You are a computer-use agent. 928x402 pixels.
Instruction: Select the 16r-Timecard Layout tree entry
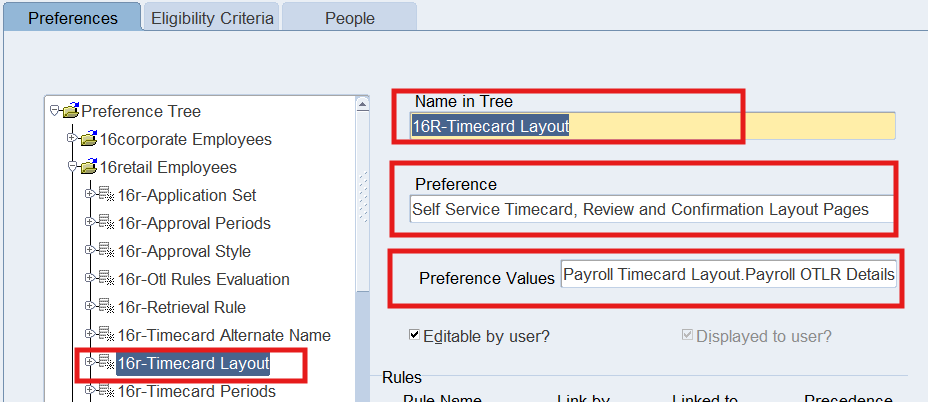pos(193,364)
